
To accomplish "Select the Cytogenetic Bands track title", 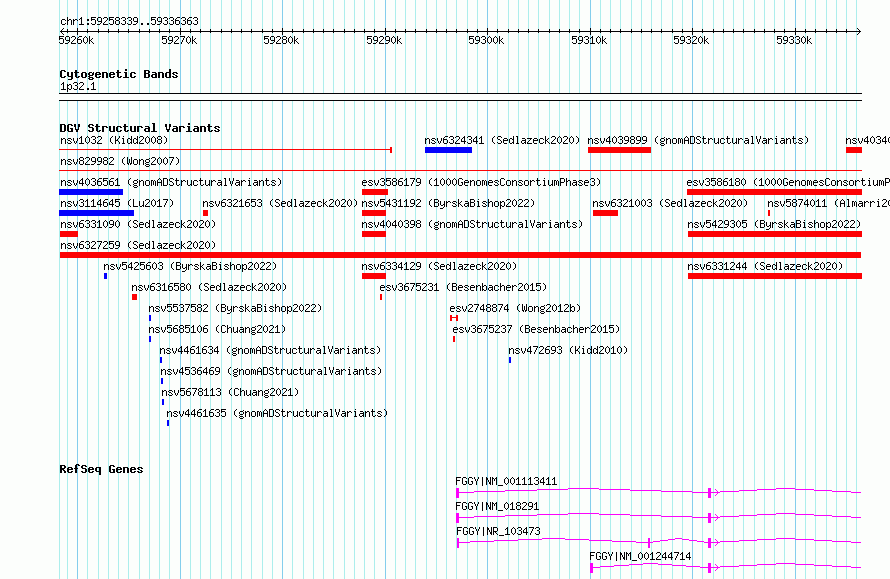I will (119, 74).
